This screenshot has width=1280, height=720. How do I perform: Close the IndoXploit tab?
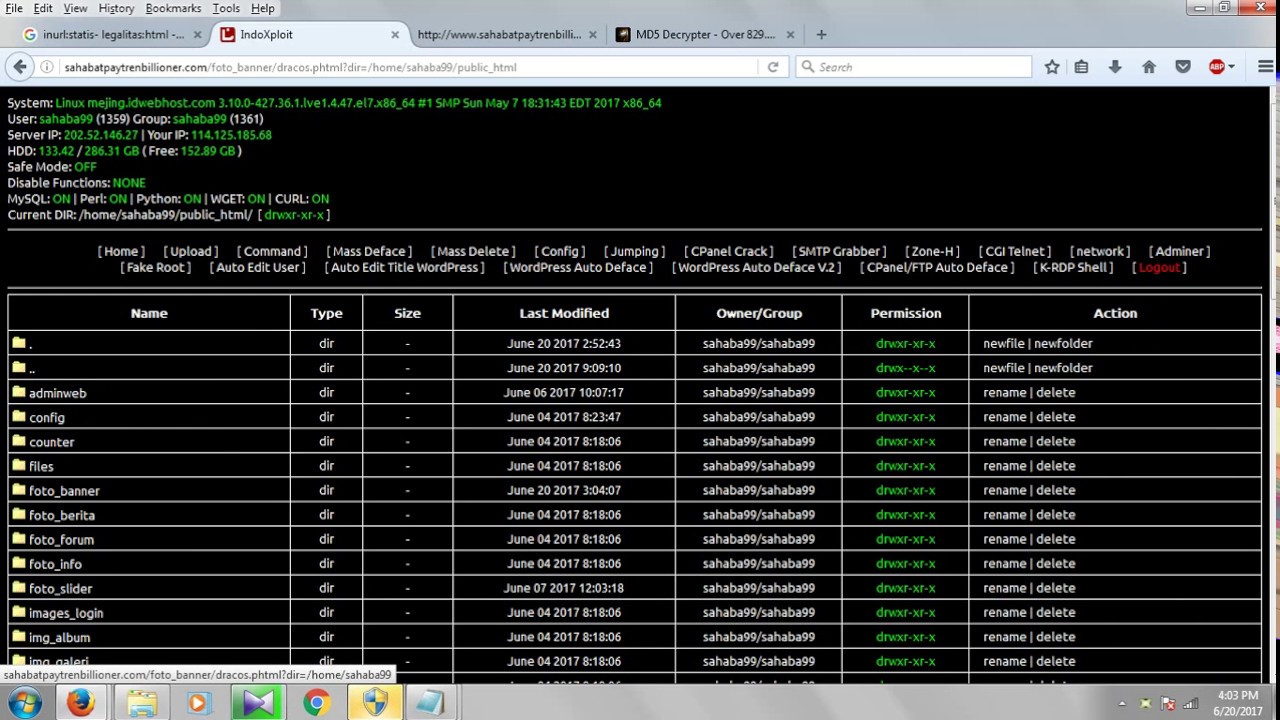click(395, 34)
